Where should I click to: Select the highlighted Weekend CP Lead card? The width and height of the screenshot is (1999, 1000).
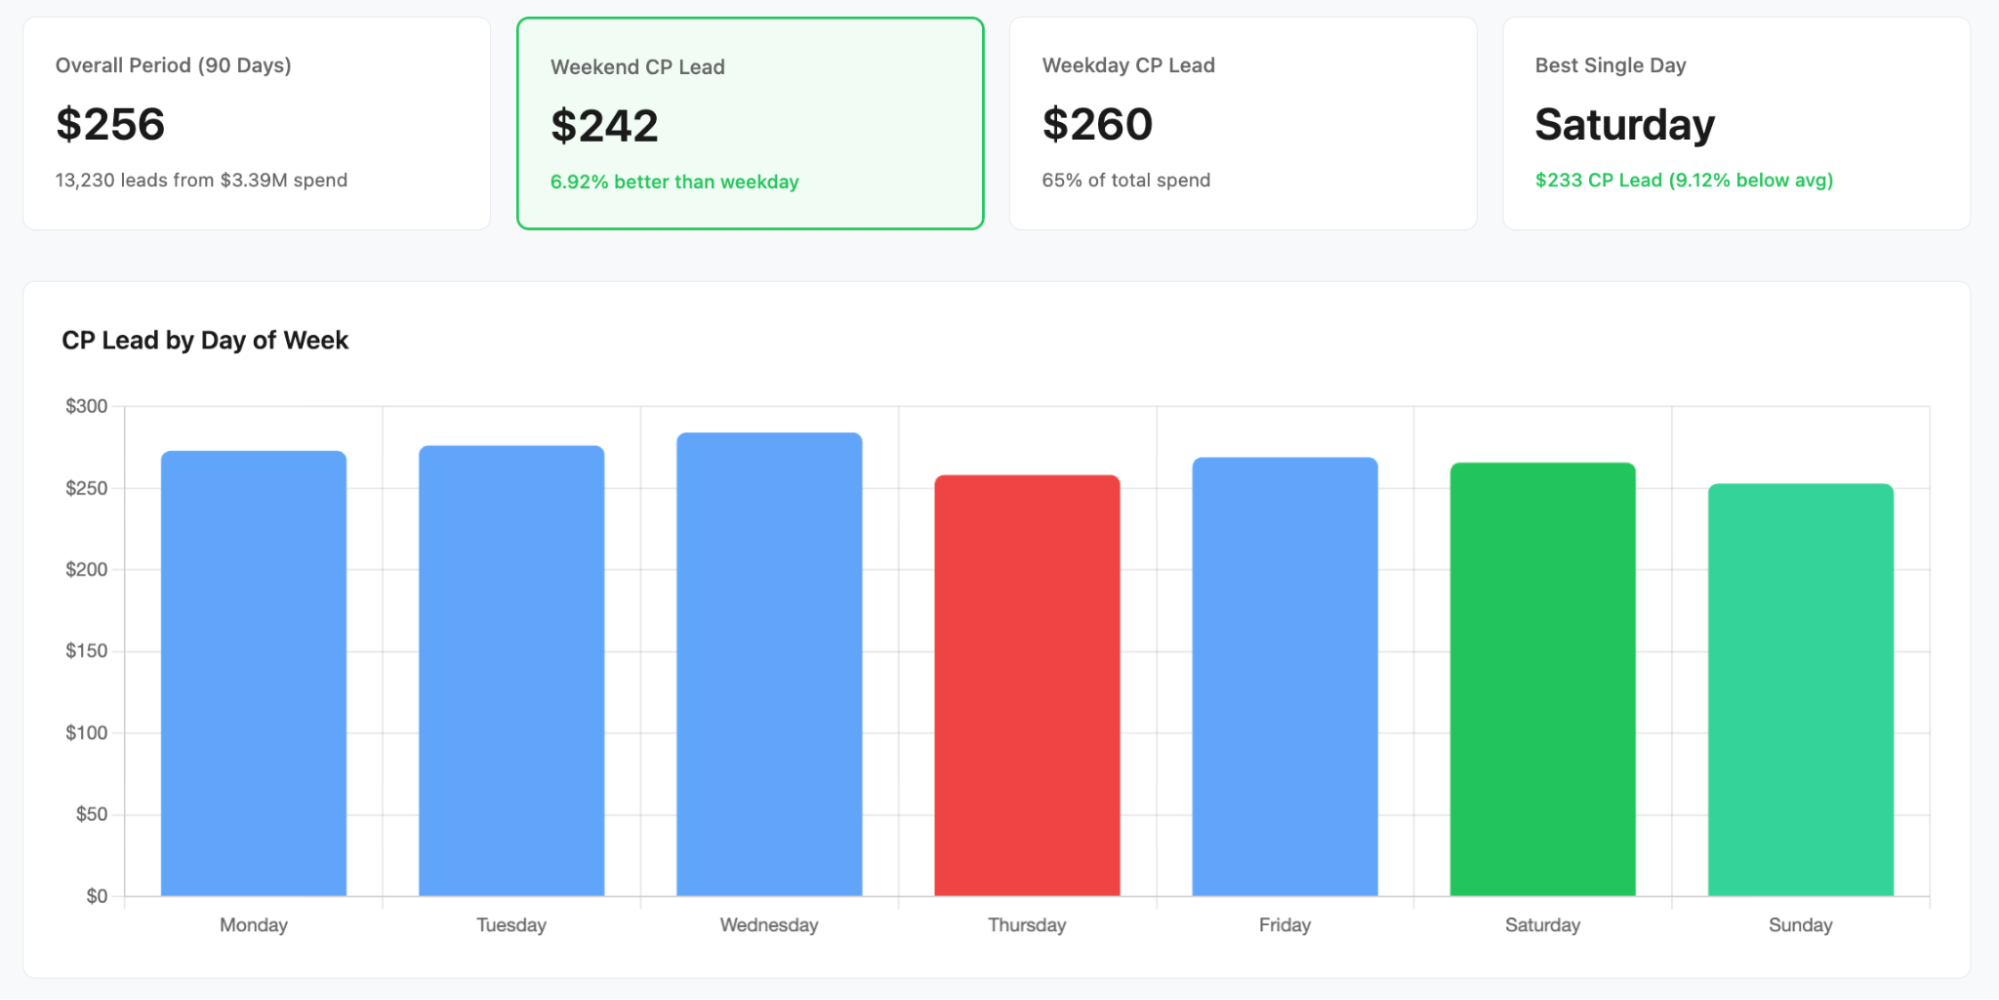pyautogui.click(x=750, y=123)
